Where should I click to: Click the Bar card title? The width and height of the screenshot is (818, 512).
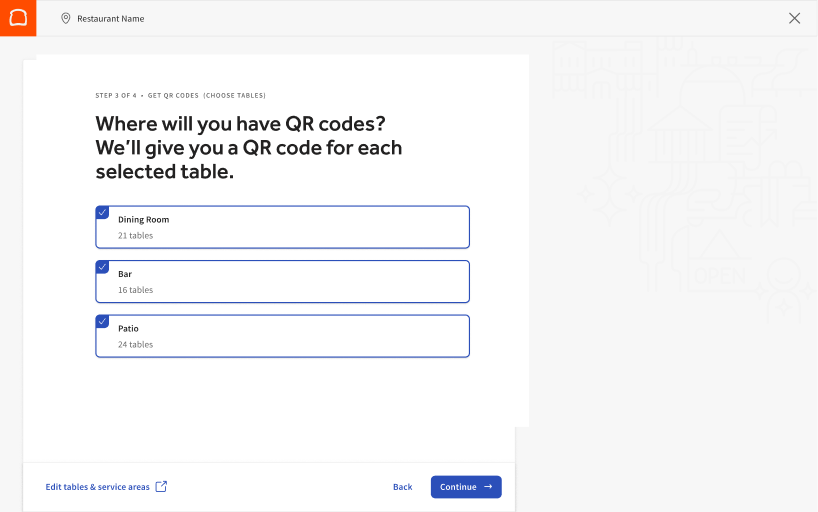pyautogui.click(x=125, y=274)
